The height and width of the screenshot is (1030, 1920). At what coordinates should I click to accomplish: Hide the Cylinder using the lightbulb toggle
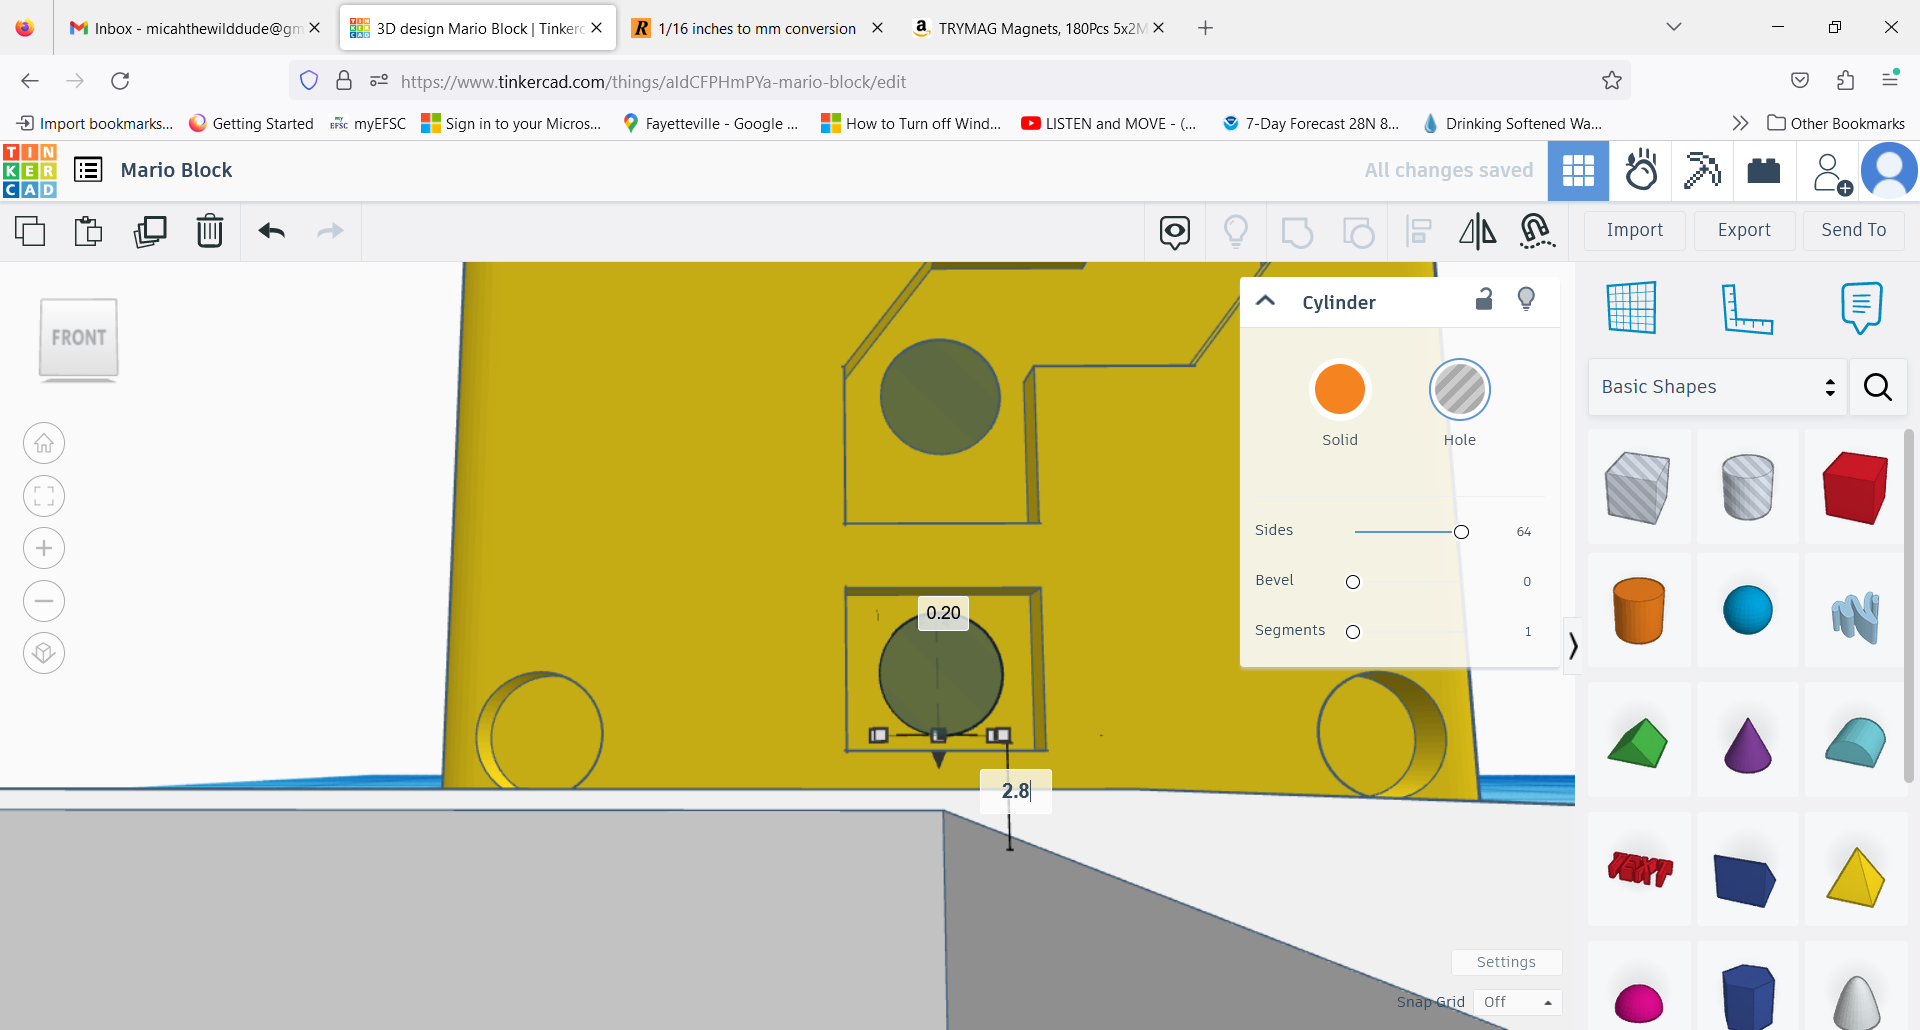pyautogui.click(x=1527, y=298)
